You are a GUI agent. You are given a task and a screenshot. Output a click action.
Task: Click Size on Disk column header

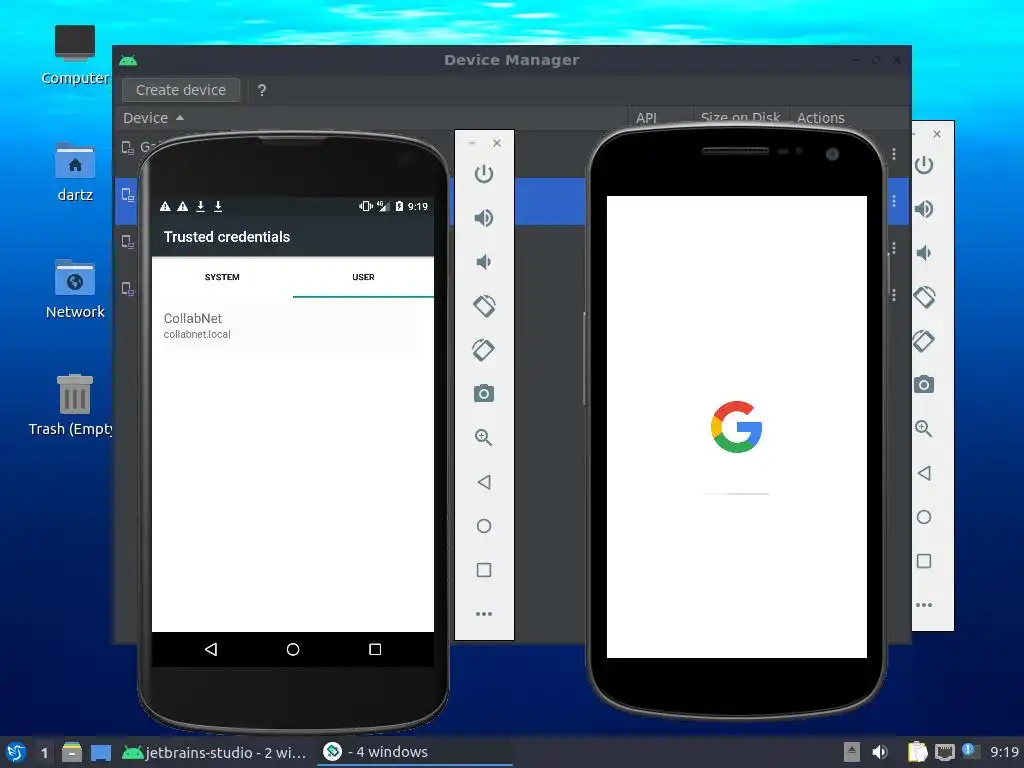coord(741,118)
